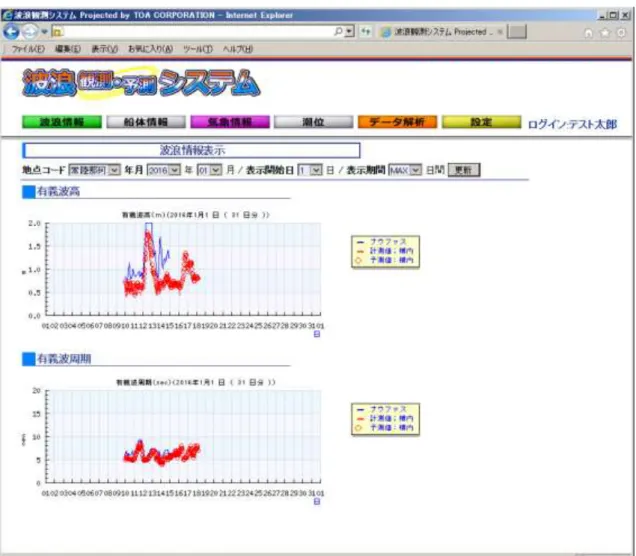This screenshot has height=556, width=636.
Task: Open the 表示開始日 day dropdown
Action: (x=309, y=170)
